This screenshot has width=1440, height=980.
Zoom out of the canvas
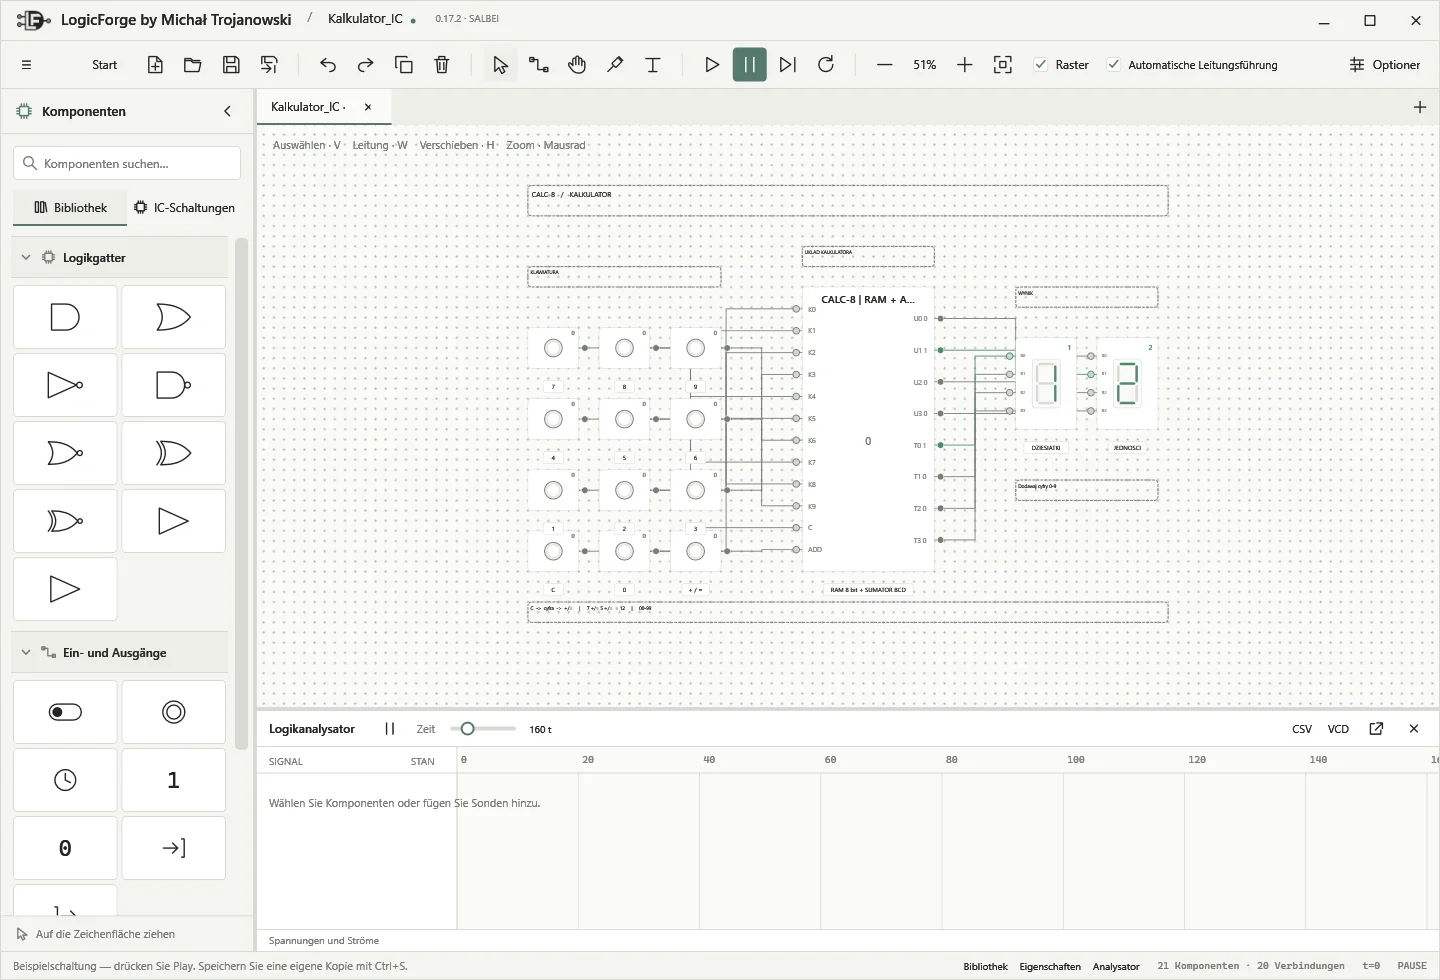[x=885, y=65]
